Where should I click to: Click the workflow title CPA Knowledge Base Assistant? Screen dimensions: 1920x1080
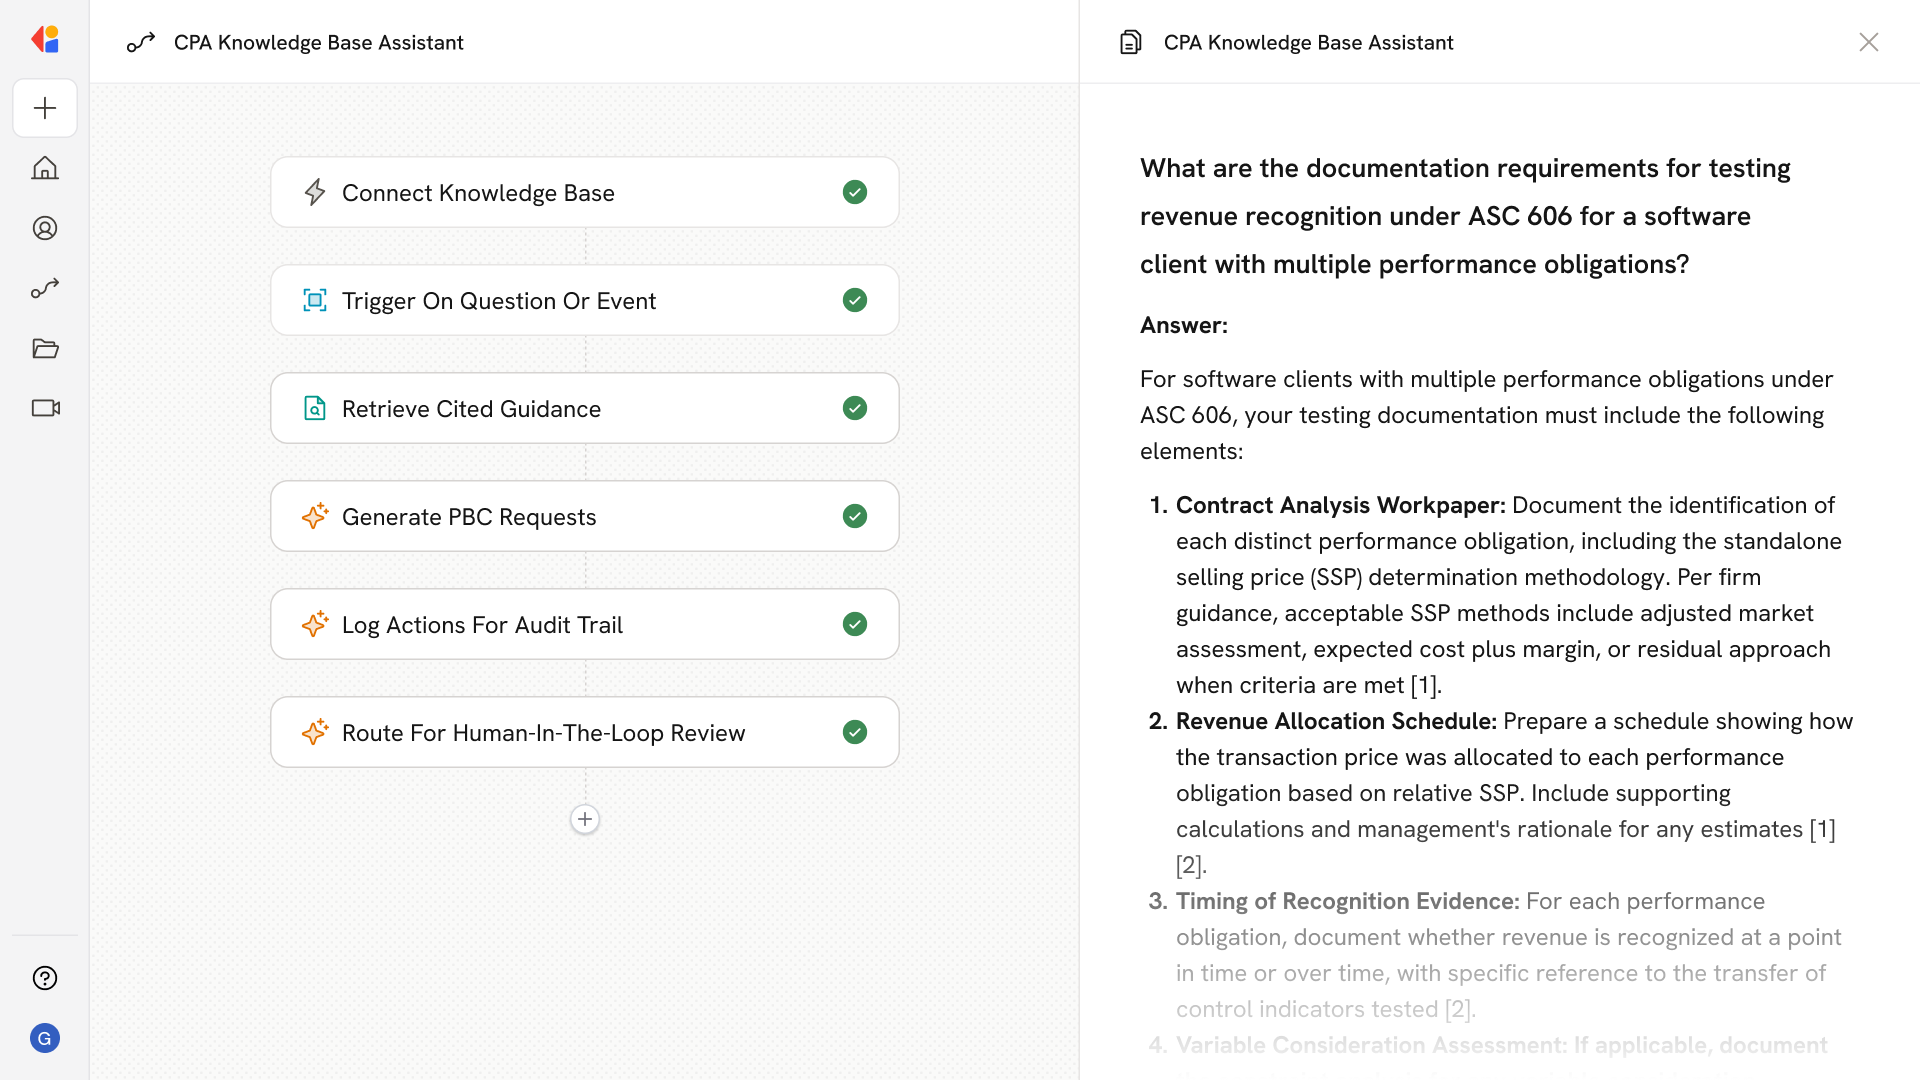[318, 42]
